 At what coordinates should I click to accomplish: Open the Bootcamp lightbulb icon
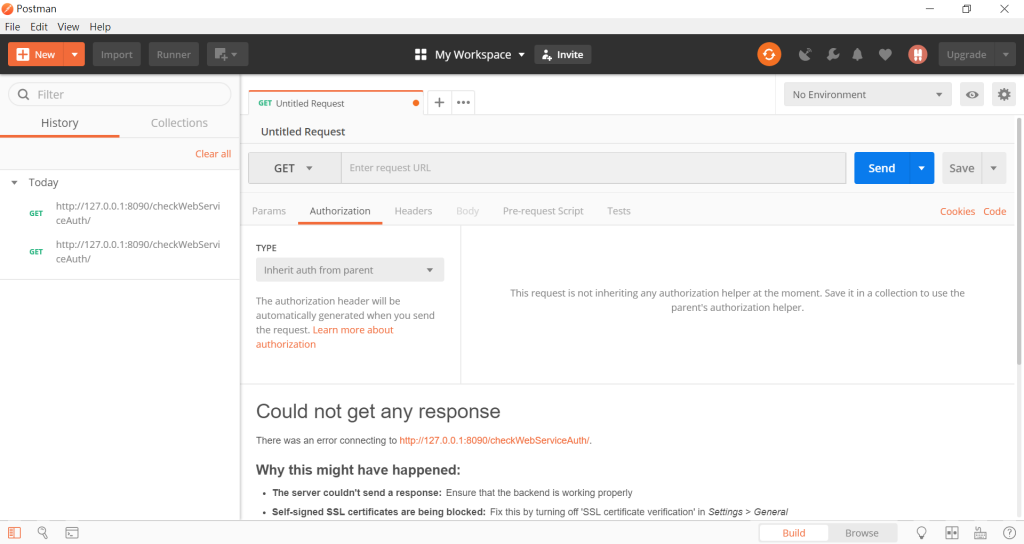(x=921, y=533)
